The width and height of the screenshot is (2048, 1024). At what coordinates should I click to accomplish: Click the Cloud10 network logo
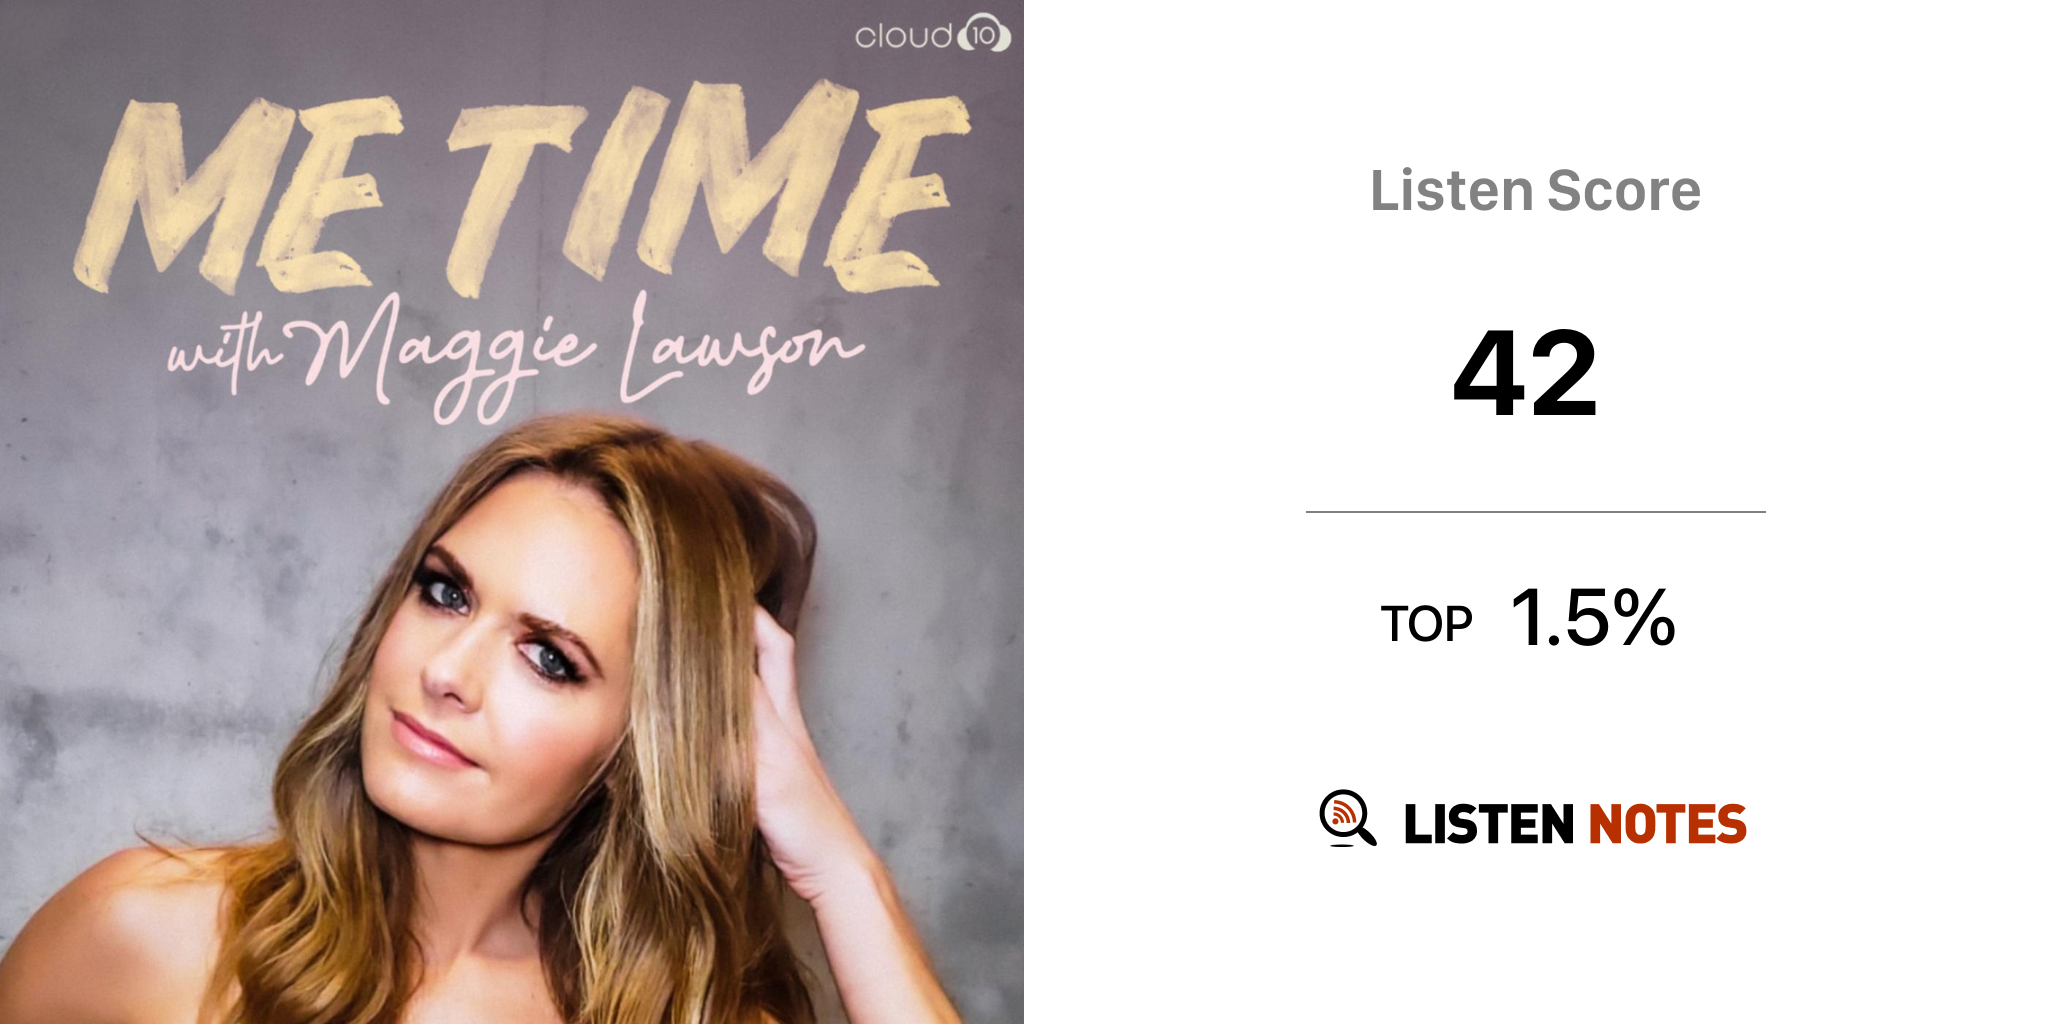coord(933,34)
